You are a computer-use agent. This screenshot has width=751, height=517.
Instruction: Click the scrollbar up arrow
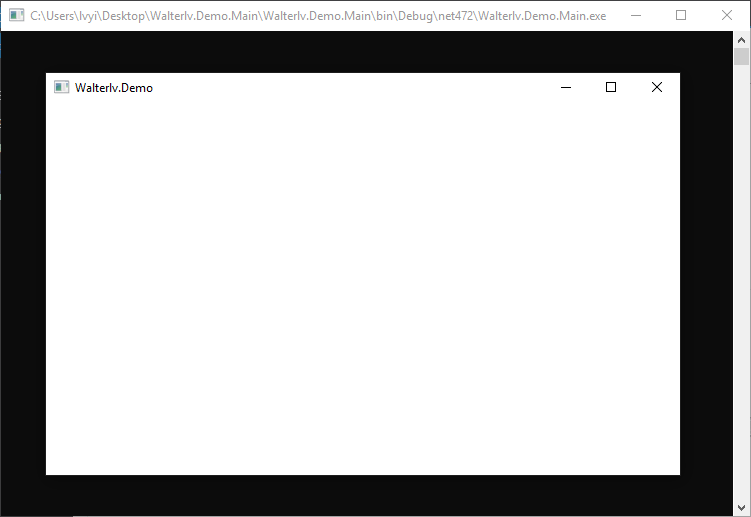[x=741, y=40]
